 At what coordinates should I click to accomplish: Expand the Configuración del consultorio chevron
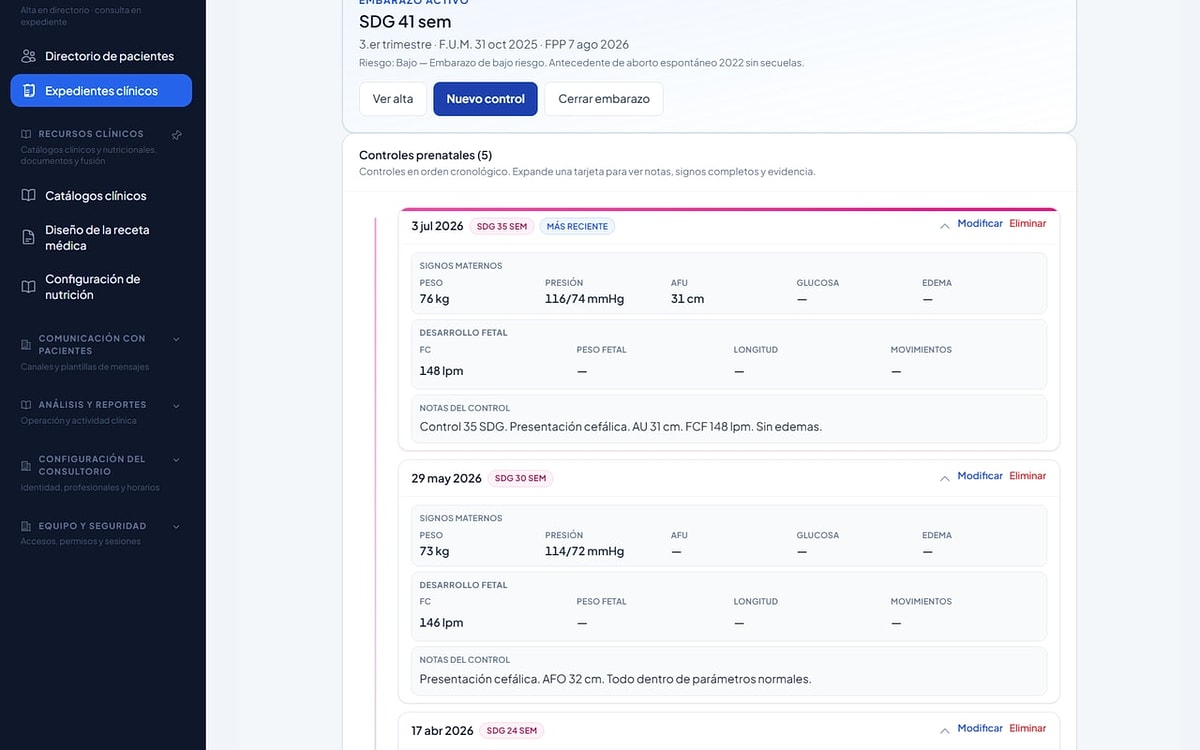177,460
